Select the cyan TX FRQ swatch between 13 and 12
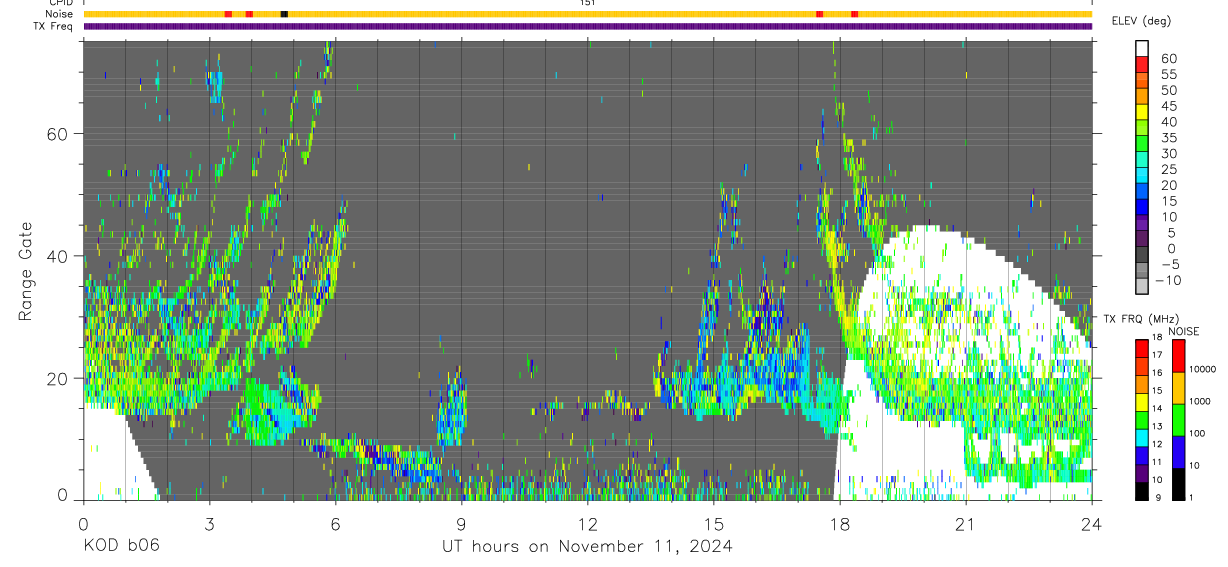 (1142, 436)
